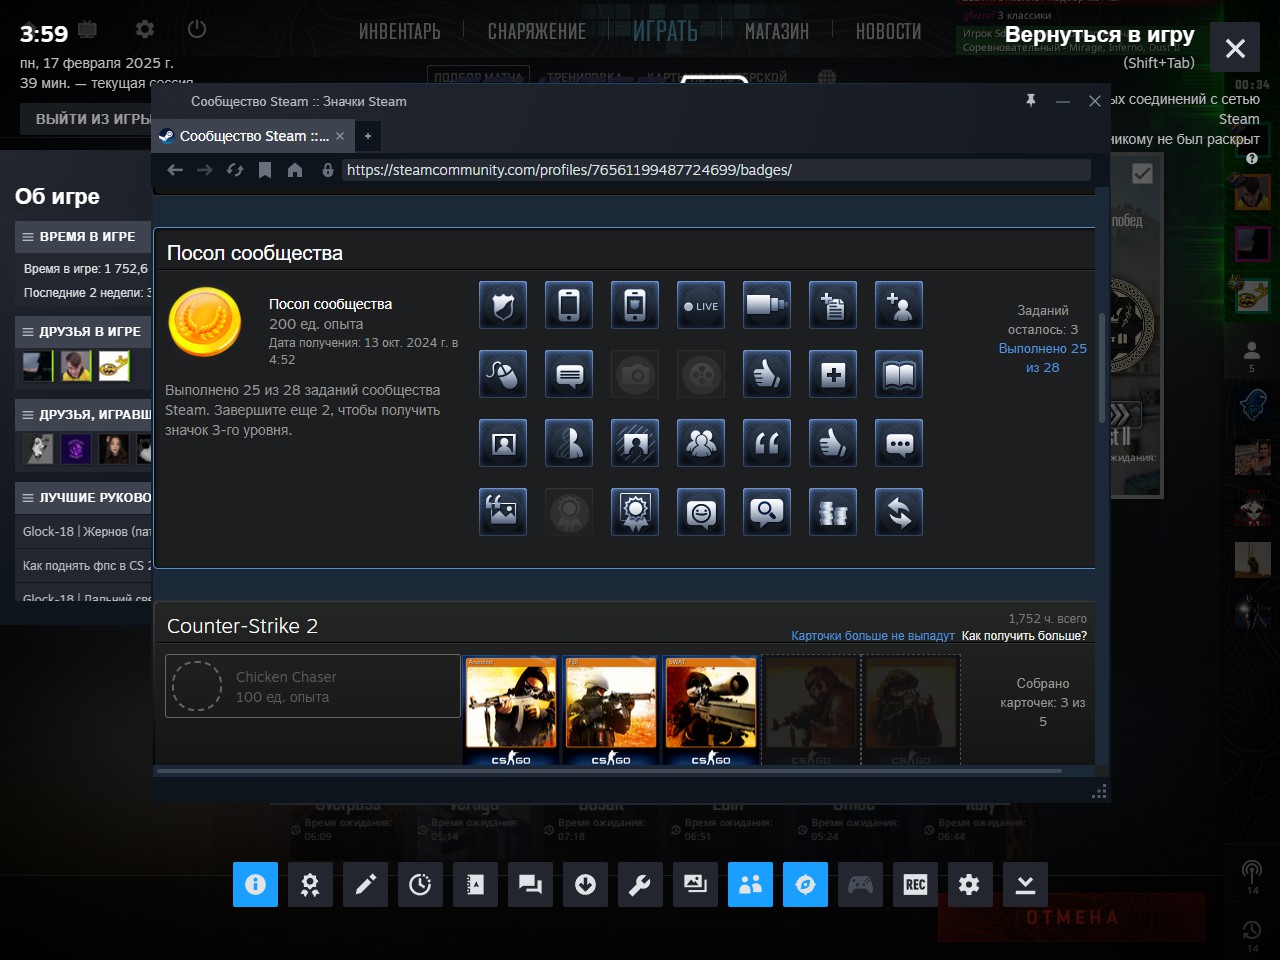This screenshot has width=1280, height=960.
Task: Click the add-to-wishlist document-plus badge
Action: 833,305
